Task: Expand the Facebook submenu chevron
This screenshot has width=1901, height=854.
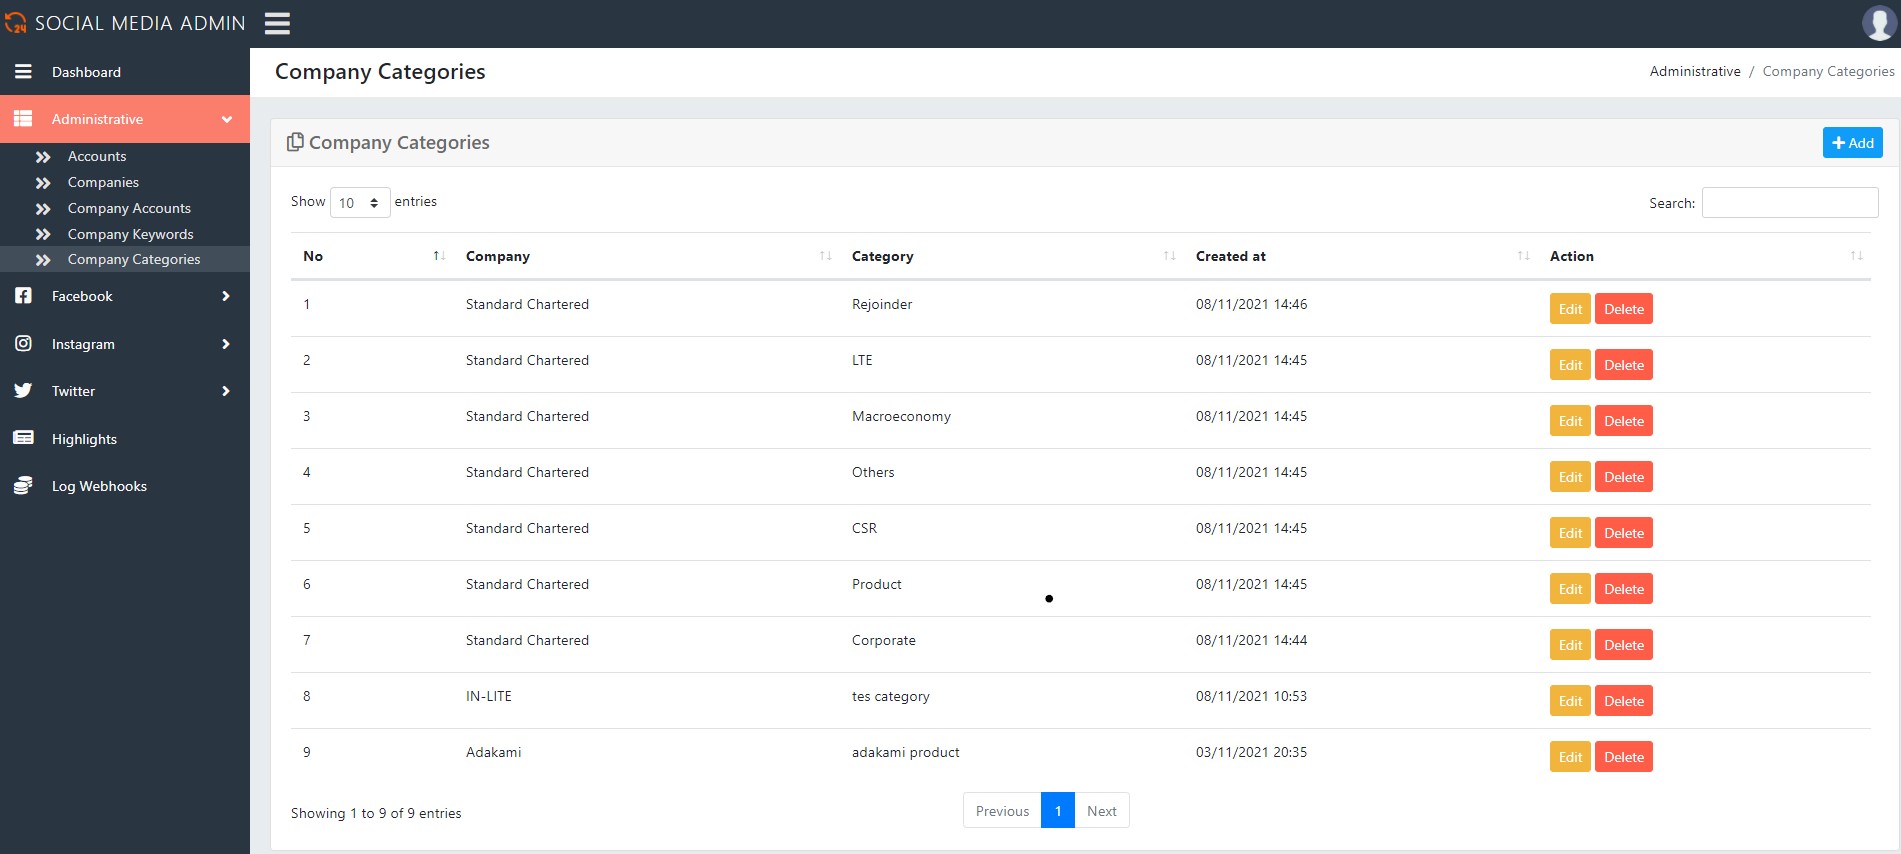Action: coord(226,296)
